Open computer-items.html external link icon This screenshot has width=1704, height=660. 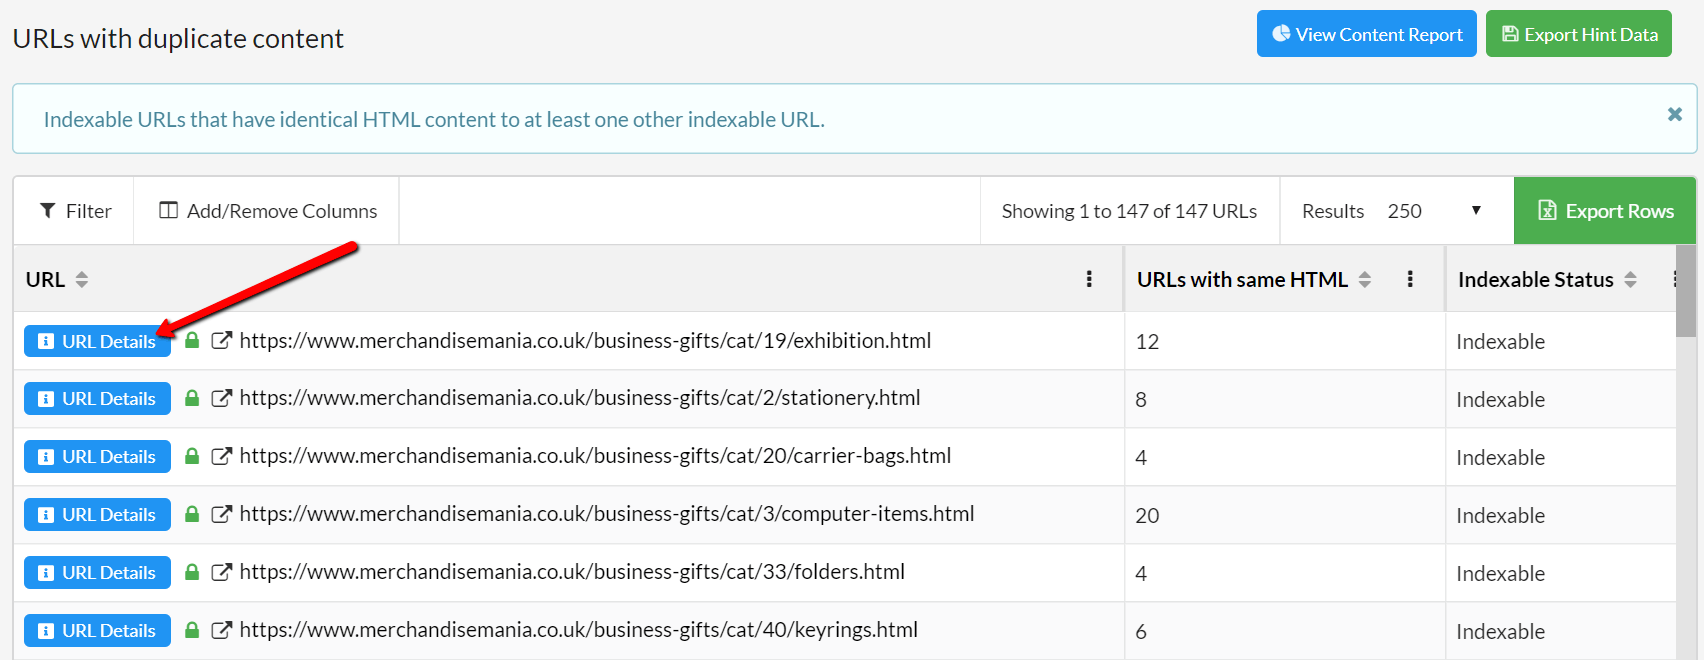222,514
